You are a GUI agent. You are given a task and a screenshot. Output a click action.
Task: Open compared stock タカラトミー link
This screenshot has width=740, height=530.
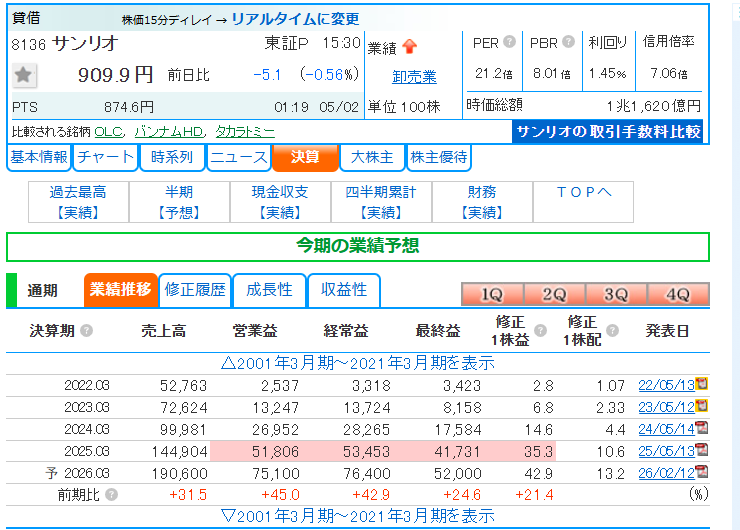click(x=245, y=132)
